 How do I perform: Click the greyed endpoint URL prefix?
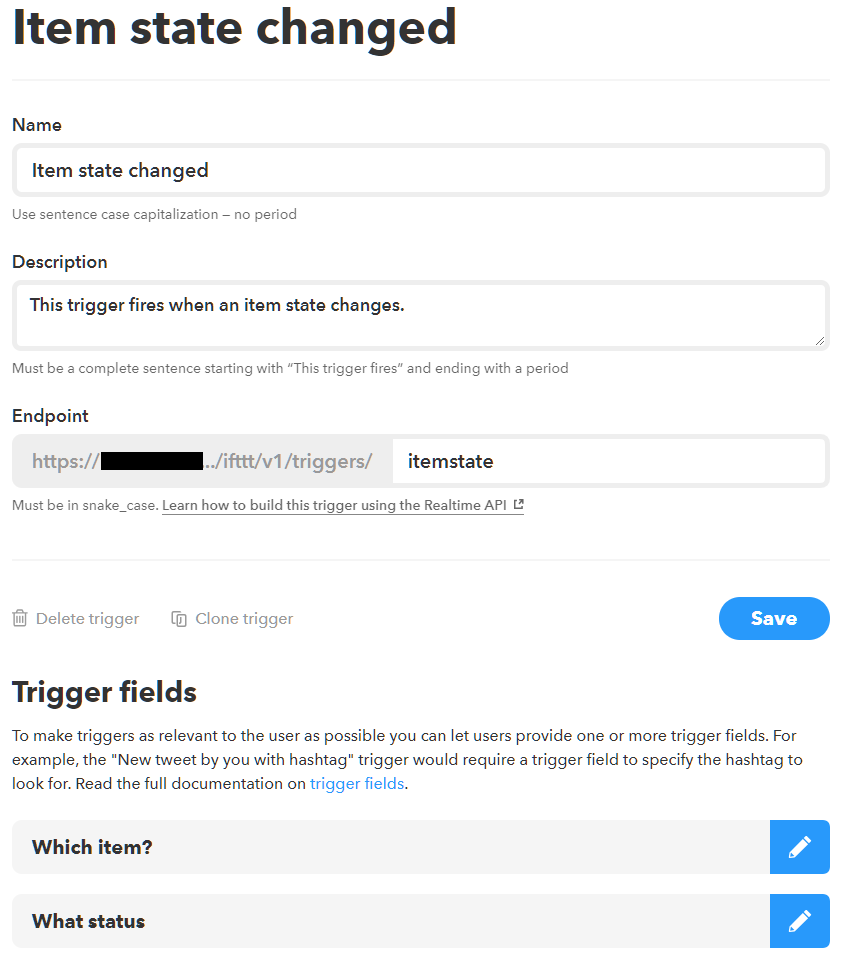click(x=202, y=461)
